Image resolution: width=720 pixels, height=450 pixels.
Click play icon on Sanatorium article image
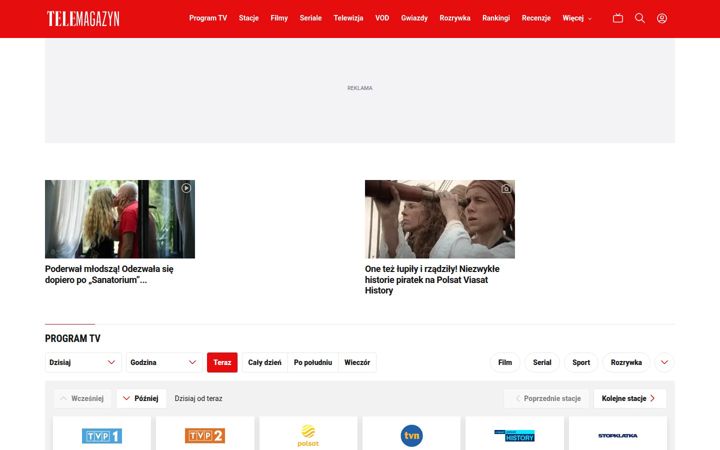(186, 188)
